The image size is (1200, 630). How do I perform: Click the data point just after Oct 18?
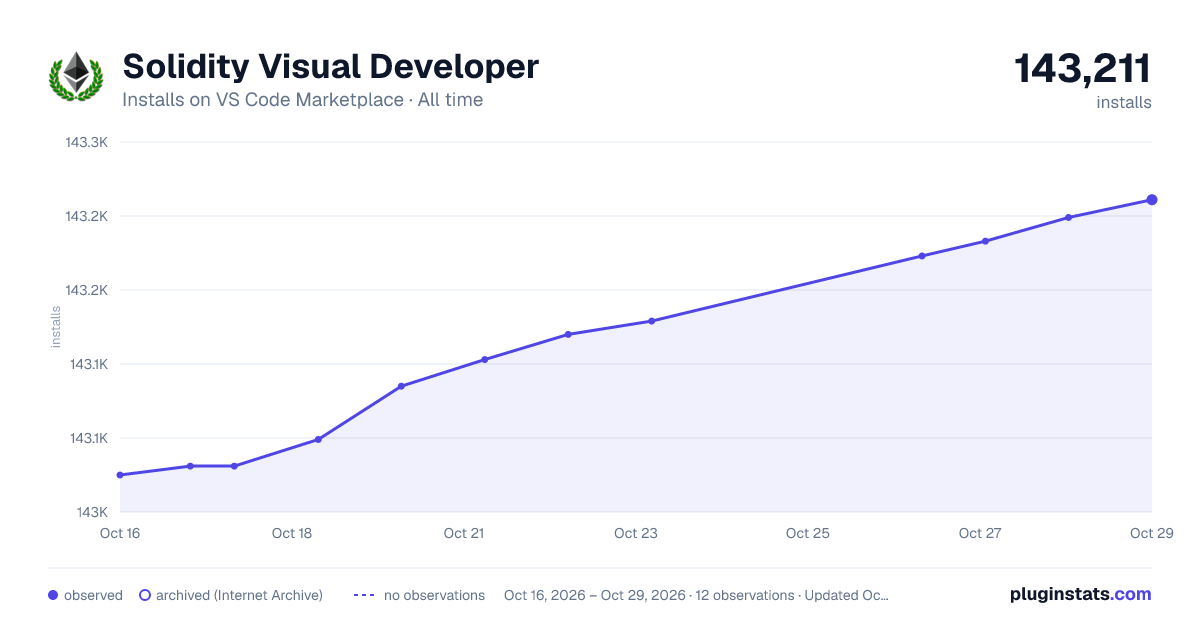[318, 439]
